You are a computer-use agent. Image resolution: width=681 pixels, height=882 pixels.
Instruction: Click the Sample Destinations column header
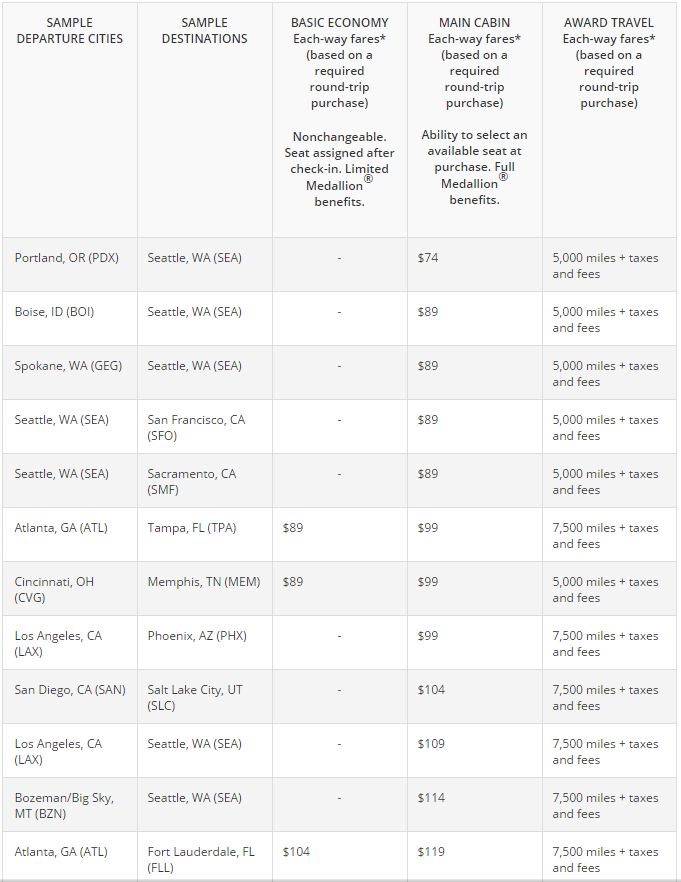tap(205, 30)
